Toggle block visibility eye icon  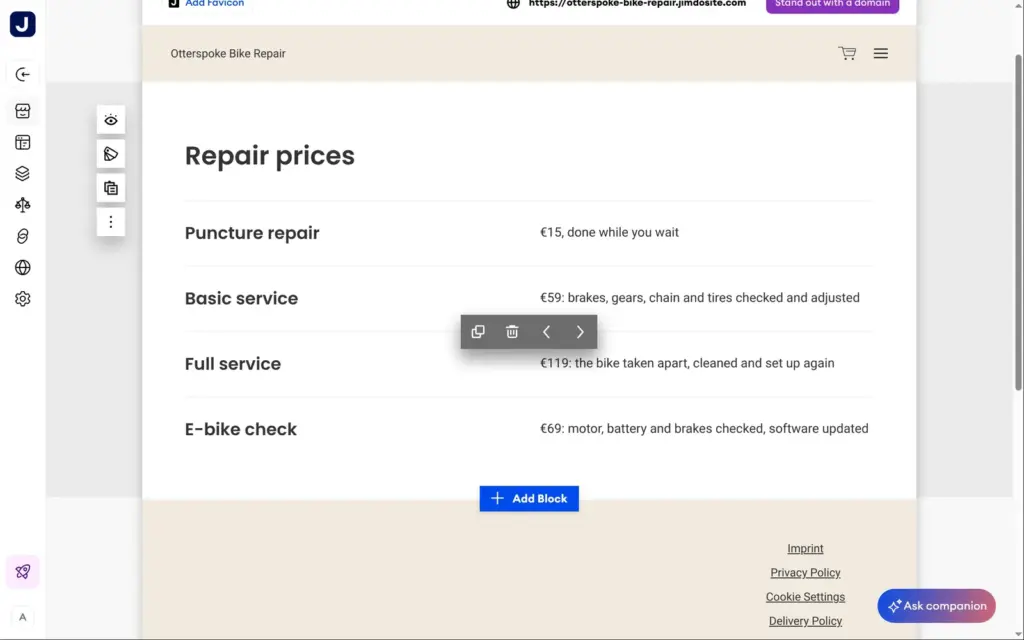pos(111,120)
